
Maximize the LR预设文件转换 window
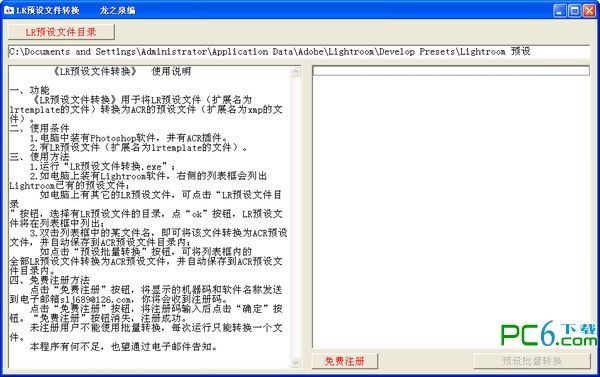coord(574,10)
